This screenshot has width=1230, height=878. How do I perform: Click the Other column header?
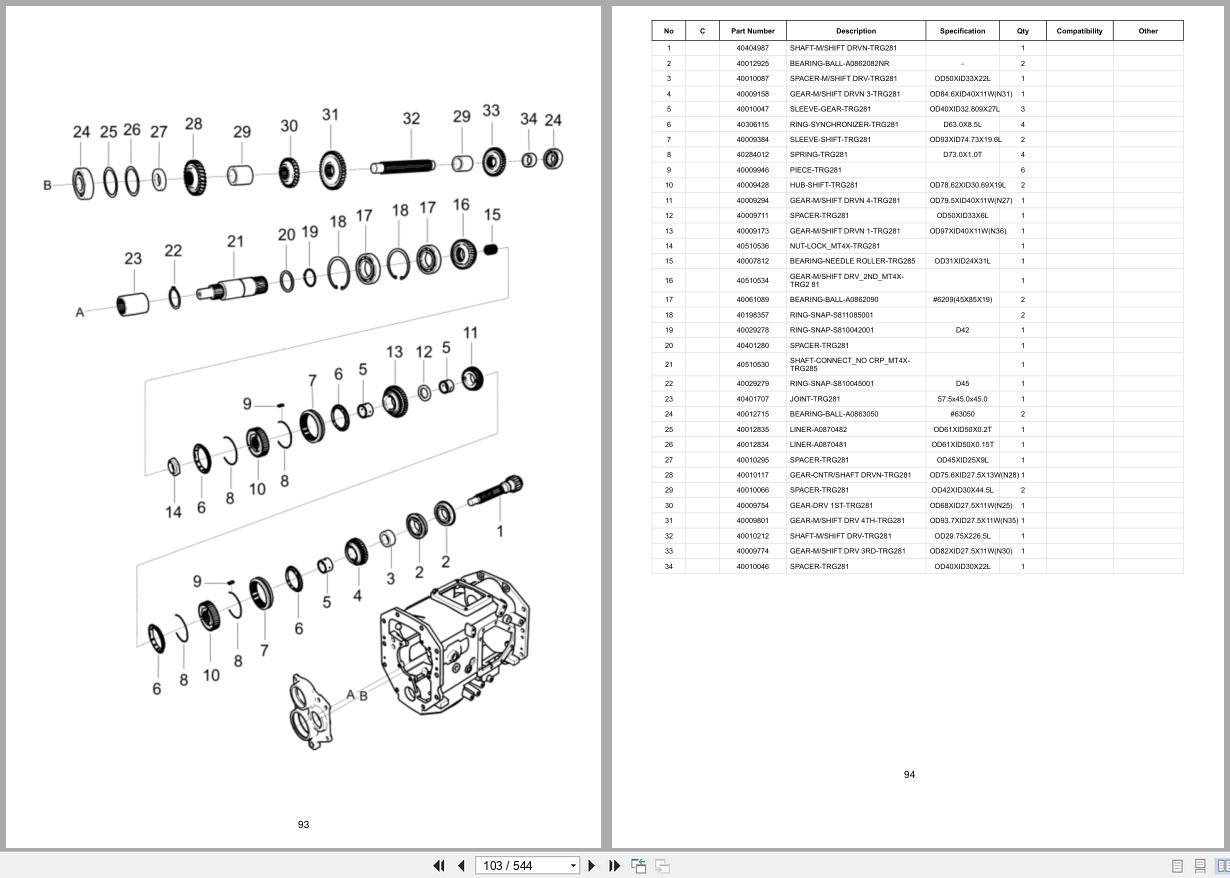[x=1148, y=31]
